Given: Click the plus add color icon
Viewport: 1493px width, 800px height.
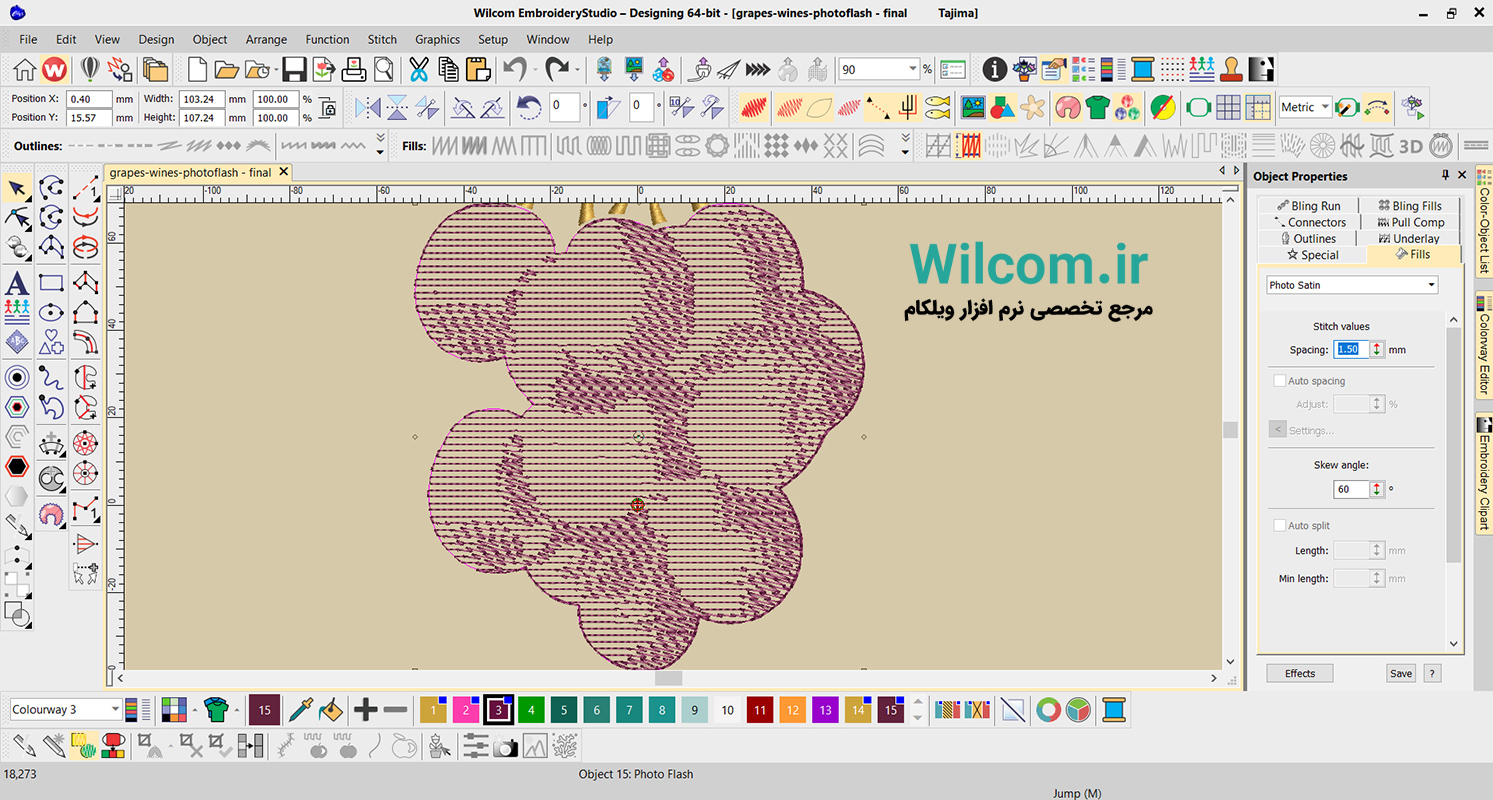Looking at the screenshot, I should pos(366,710).
